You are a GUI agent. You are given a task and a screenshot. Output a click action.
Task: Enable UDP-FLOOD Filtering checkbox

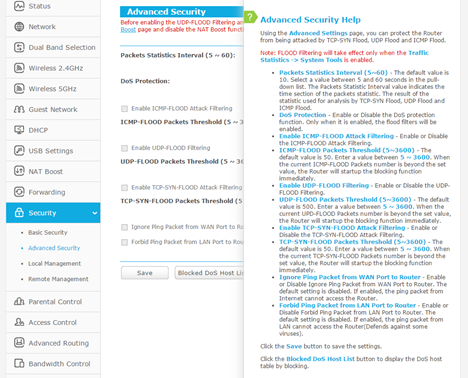tap(124, 148)
